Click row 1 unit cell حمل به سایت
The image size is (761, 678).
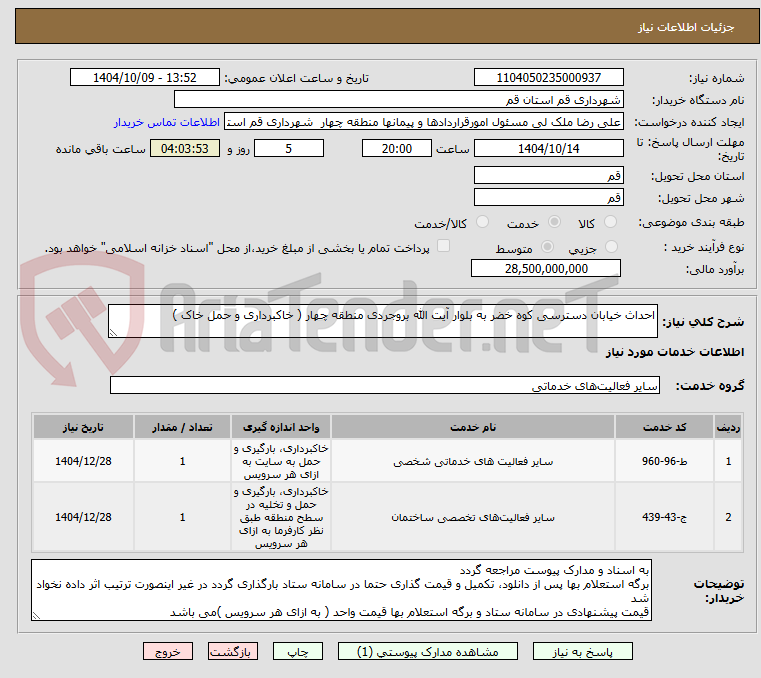pyautogui.click(x=281, y=461)
